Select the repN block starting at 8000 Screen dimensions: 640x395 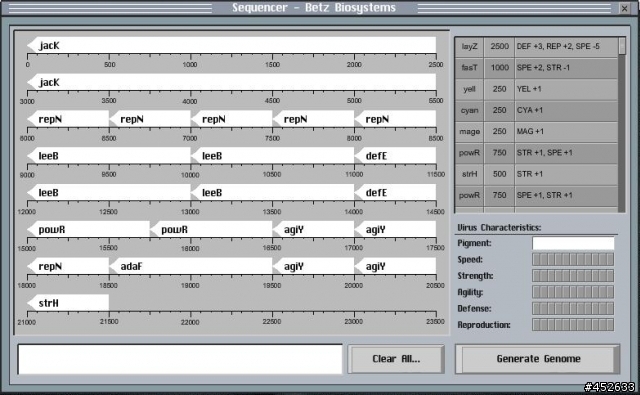[395, 119]
